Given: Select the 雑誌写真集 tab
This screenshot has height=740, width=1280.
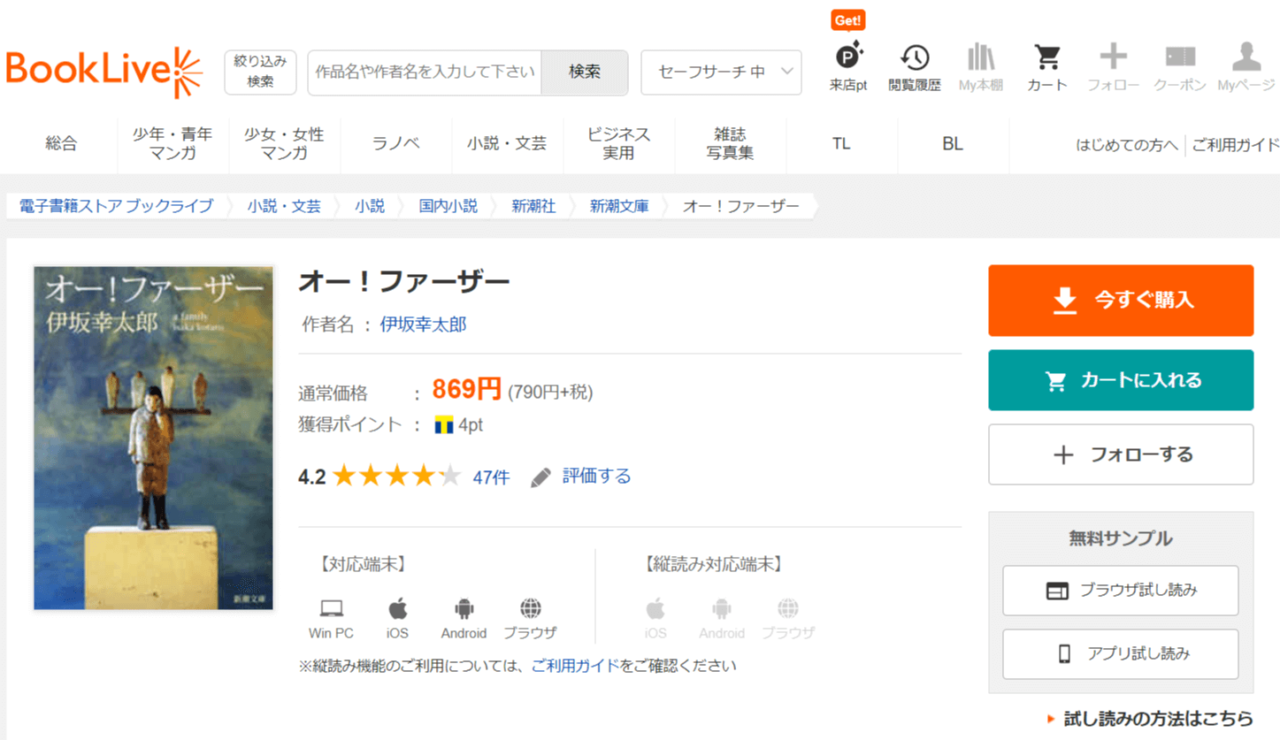Looking at the screenshot, I should [x=731, y=144].
